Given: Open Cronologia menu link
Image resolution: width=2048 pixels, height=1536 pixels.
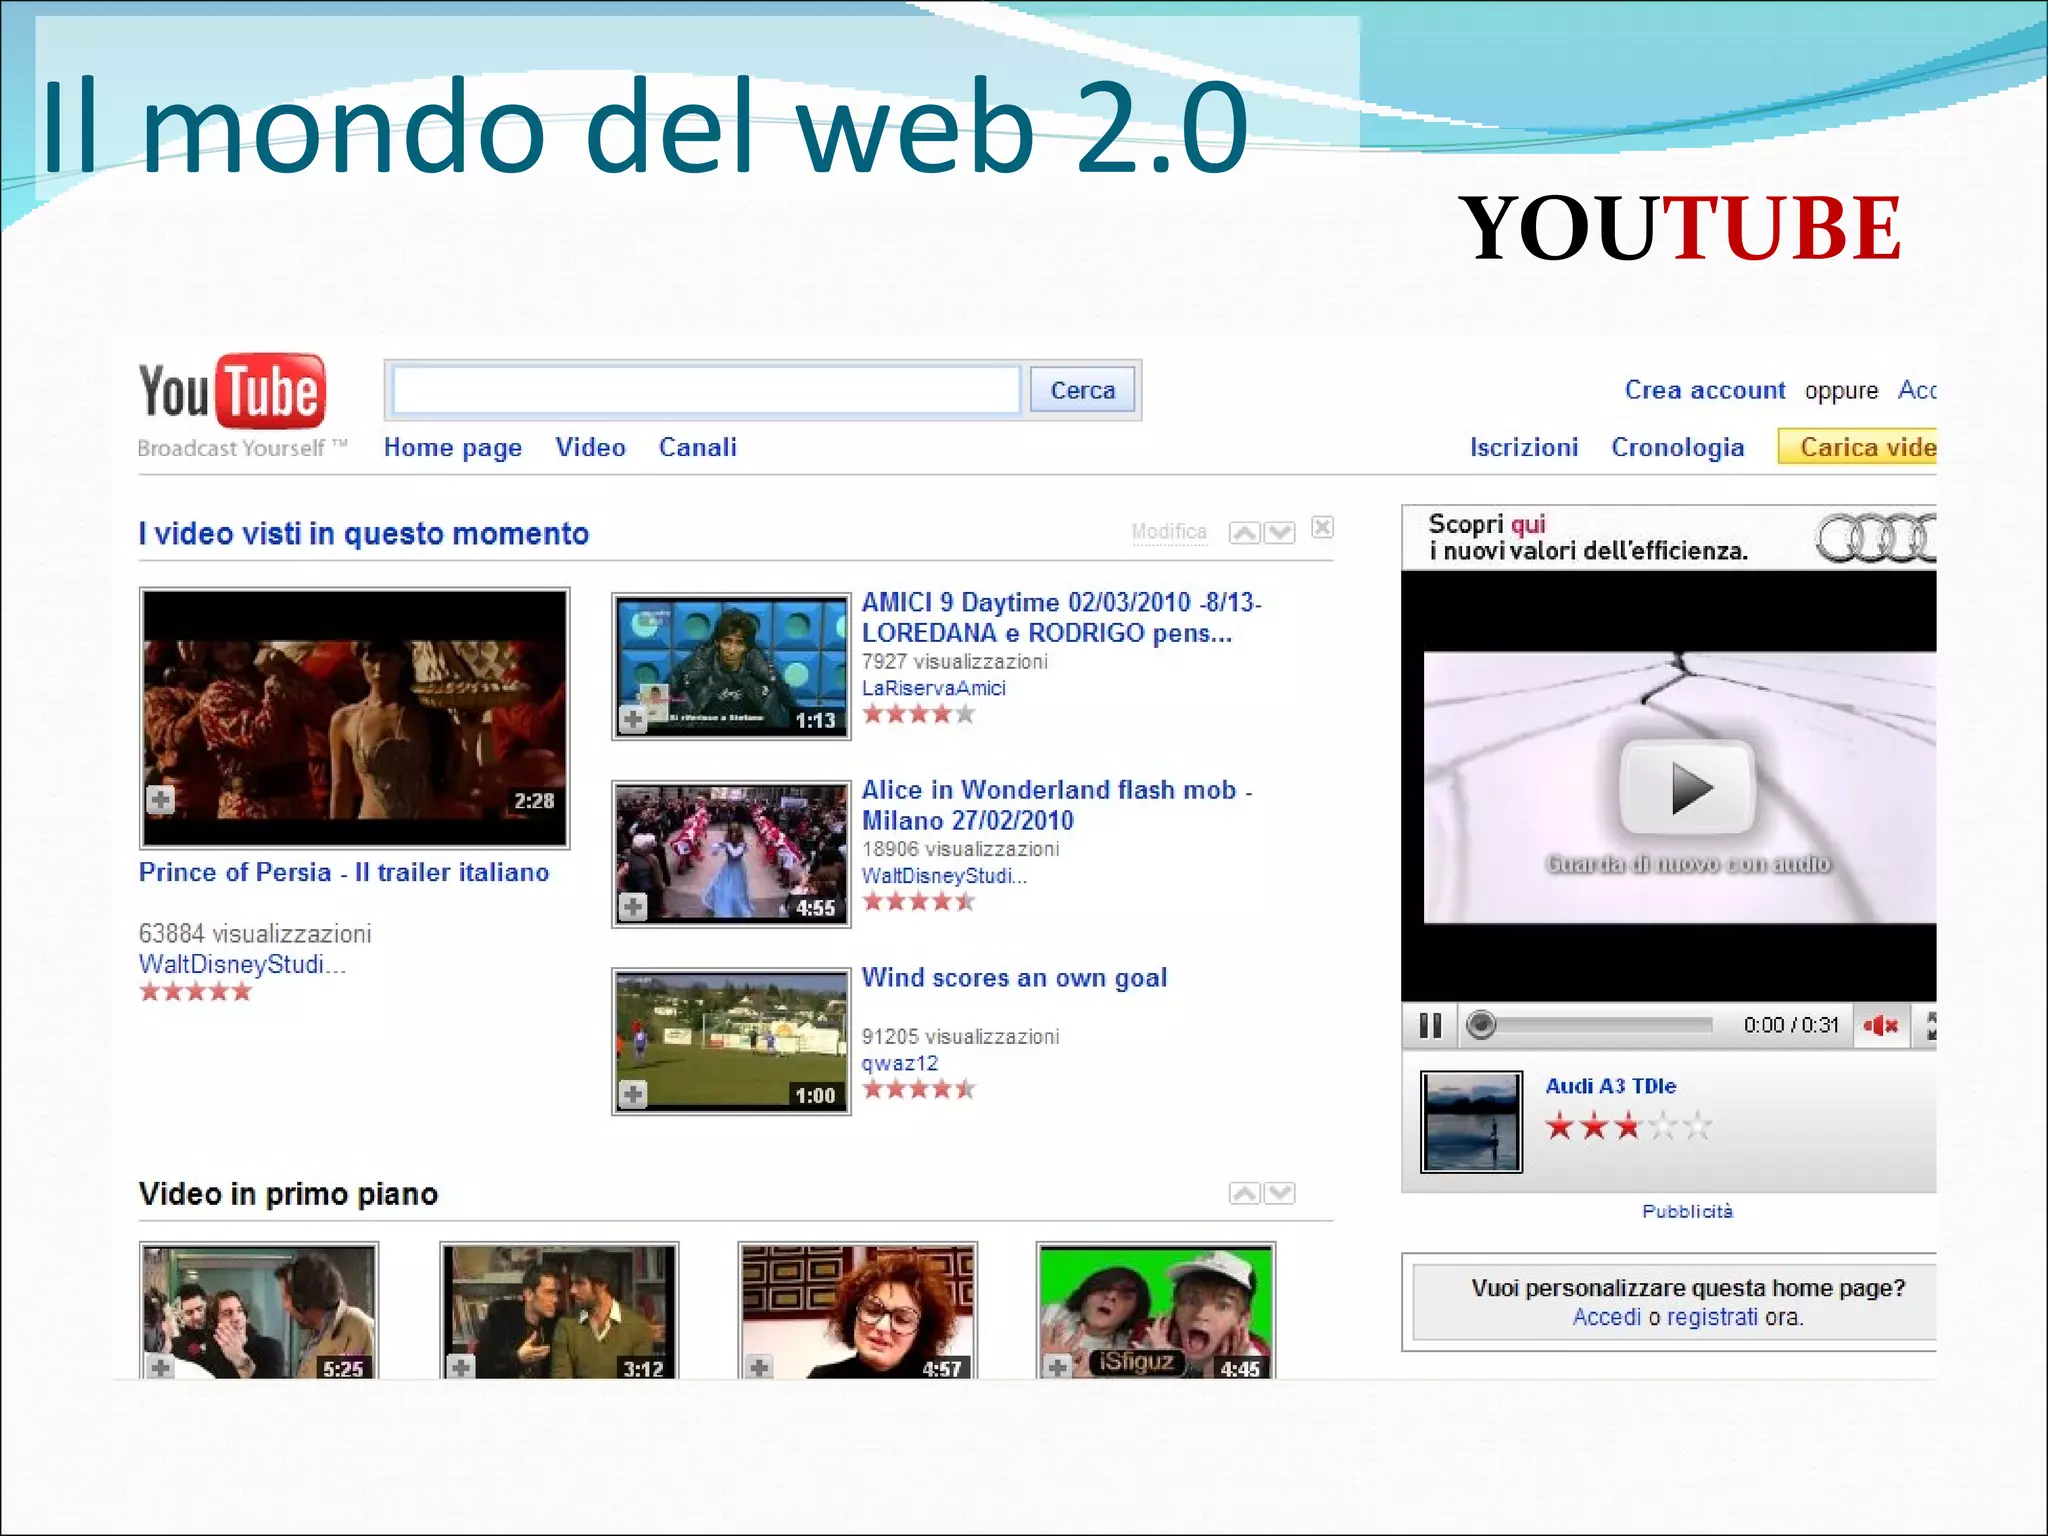Looking at the screenshot, I should (1678, 448).
